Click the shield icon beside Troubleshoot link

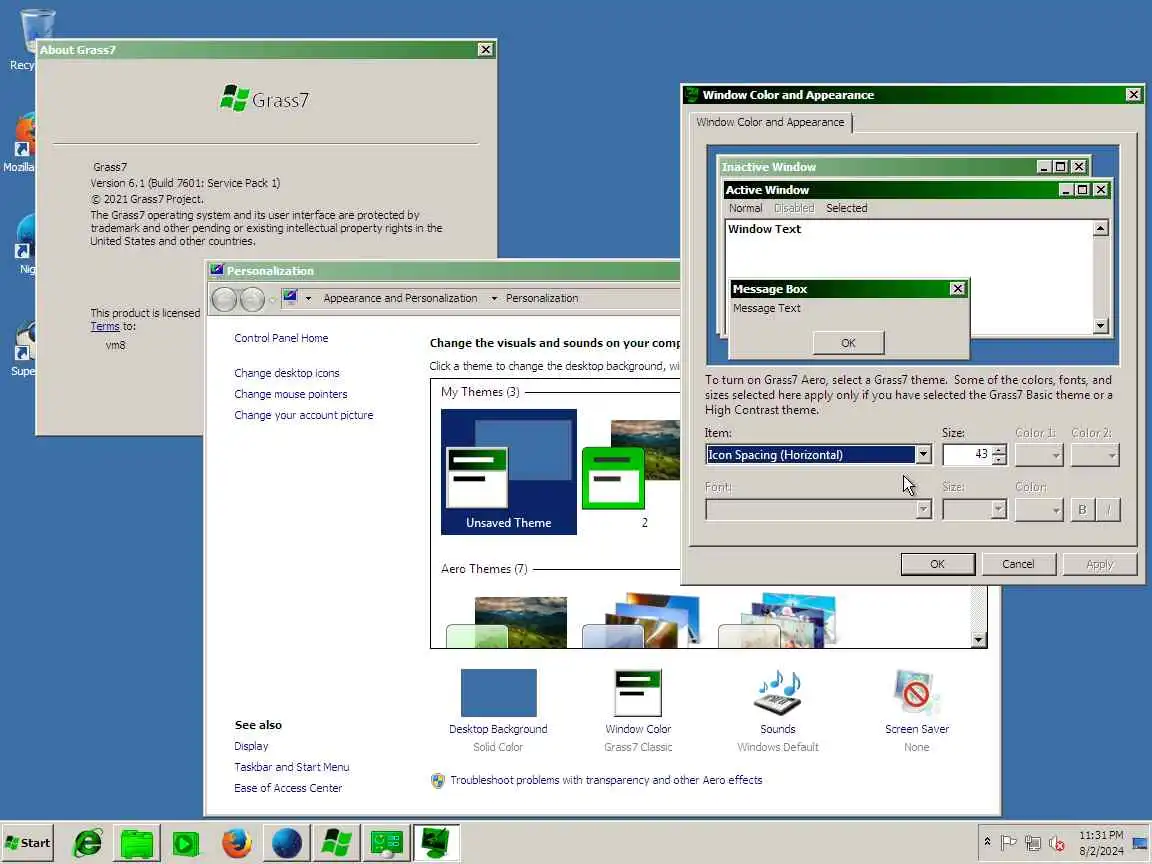[x=438, y=780]
